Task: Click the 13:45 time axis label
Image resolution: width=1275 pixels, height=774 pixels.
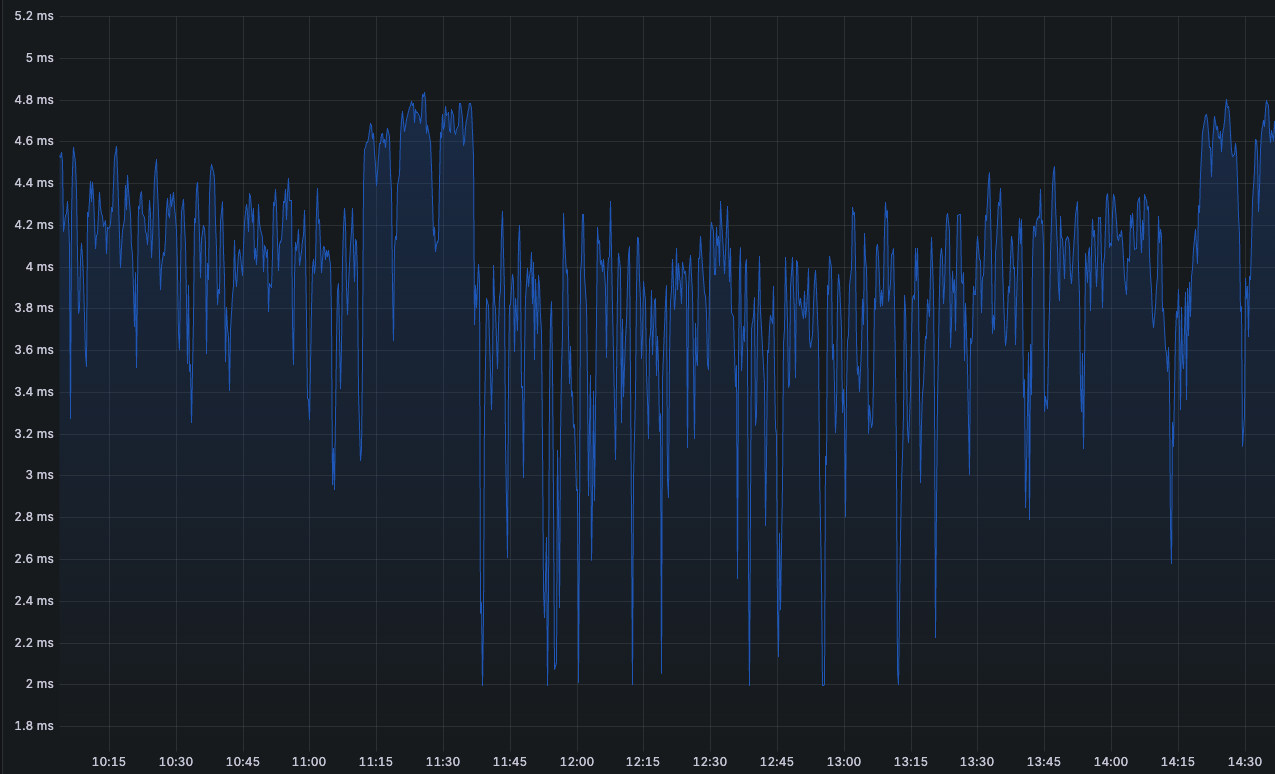Action: 1044,762
